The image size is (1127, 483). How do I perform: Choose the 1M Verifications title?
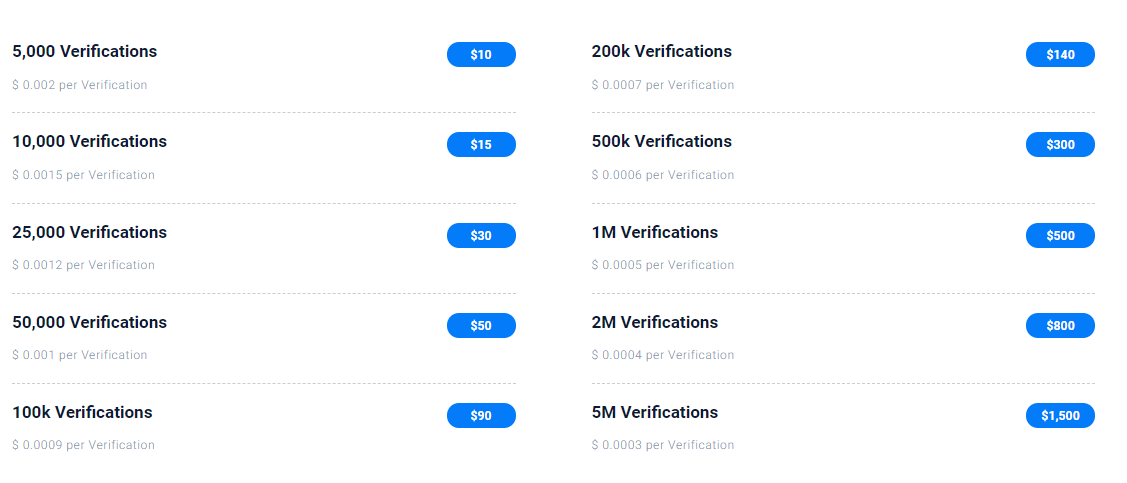tap(655, 233)
